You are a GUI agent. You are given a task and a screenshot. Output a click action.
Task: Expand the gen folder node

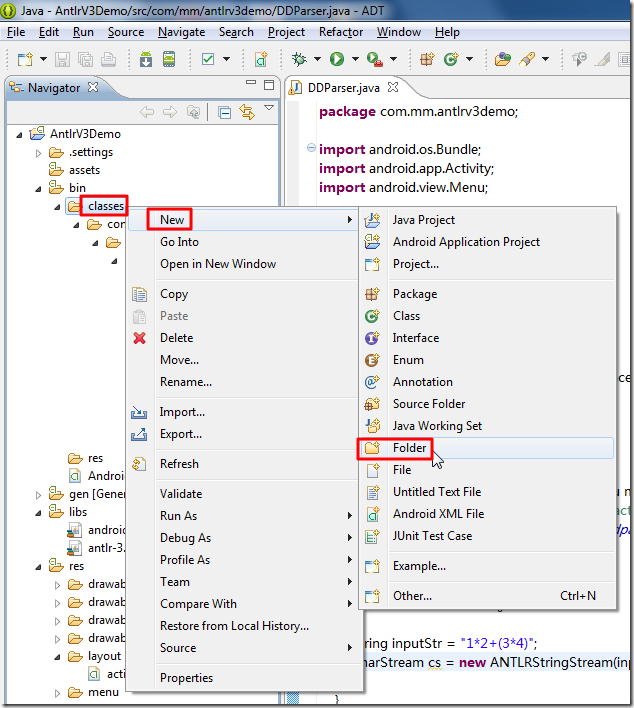[38, 495]
